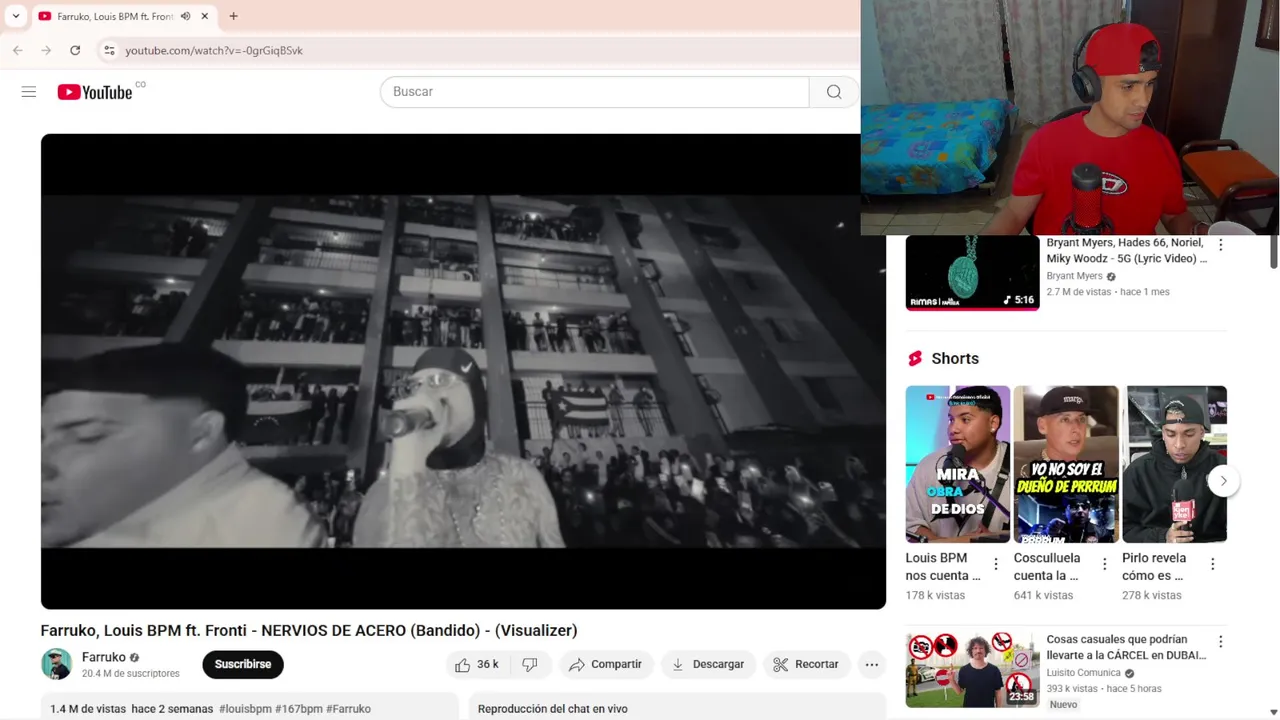The width and height of the screenshot is (1280, 720).
Task: Open options for Cosculluela short
Action: click(1104, 565)
